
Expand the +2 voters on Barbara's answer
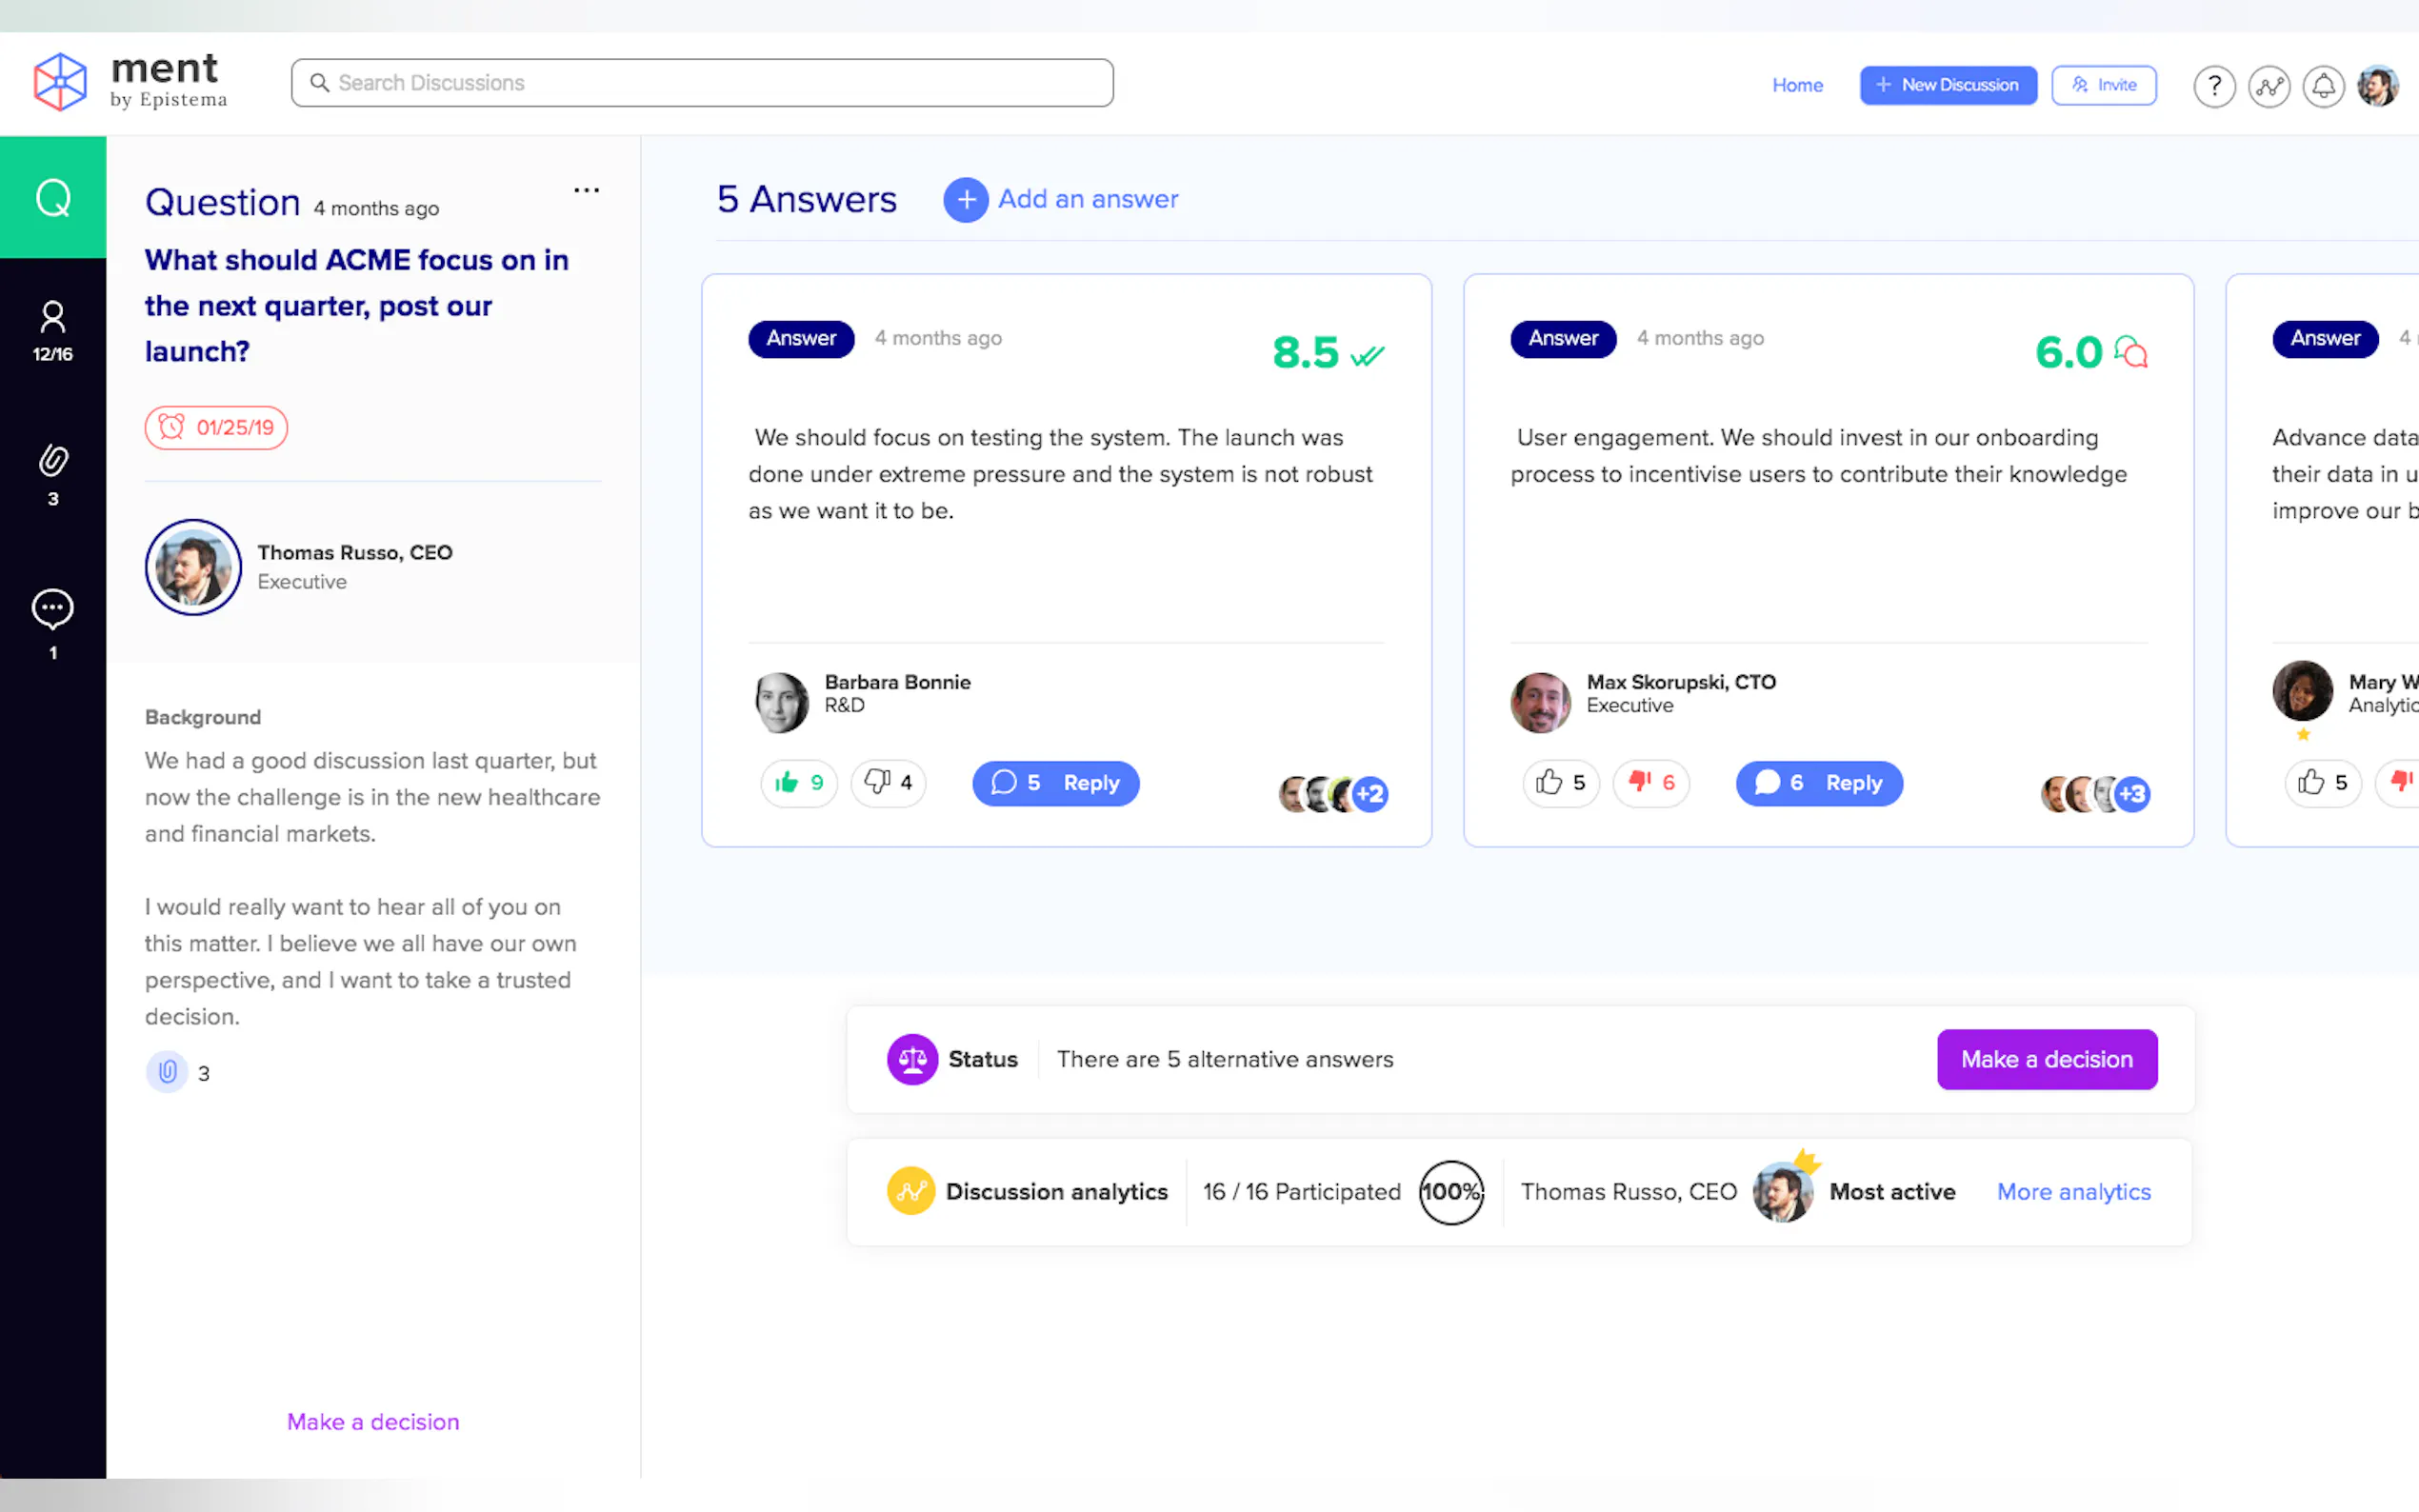1370,794
